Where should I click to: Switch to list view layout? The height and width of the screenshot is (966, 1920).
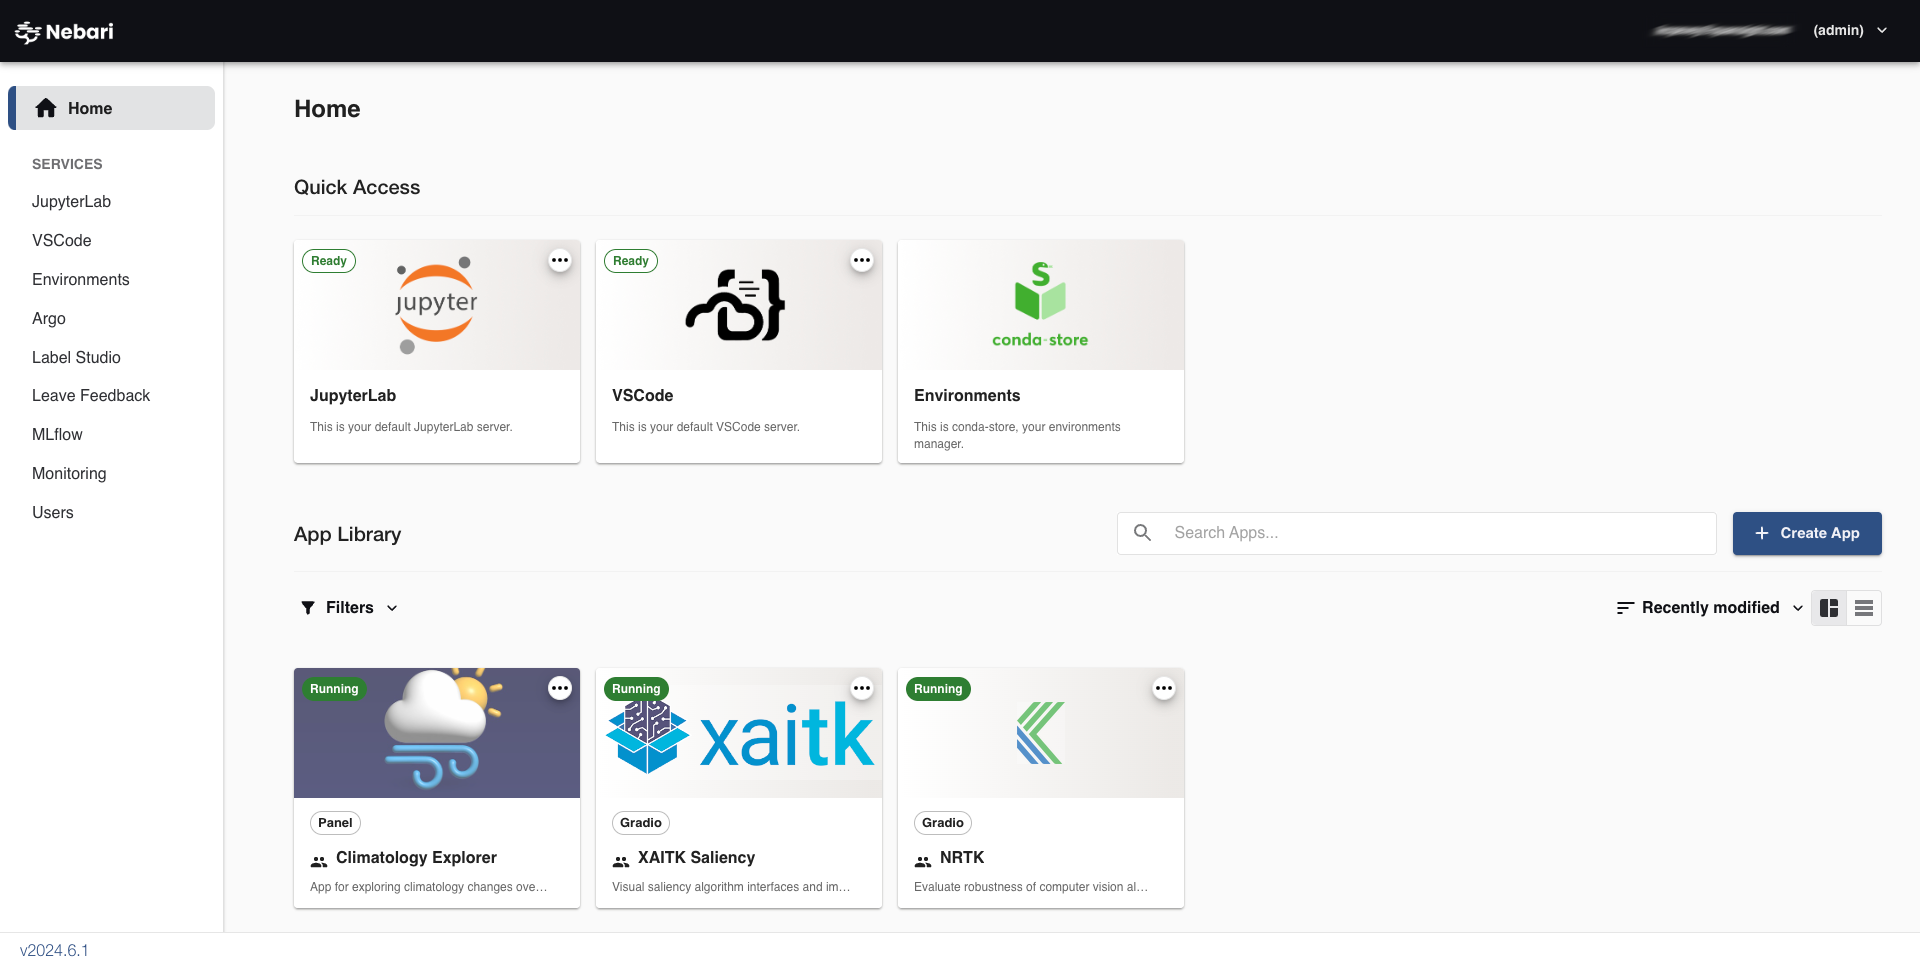[1864, 607]
